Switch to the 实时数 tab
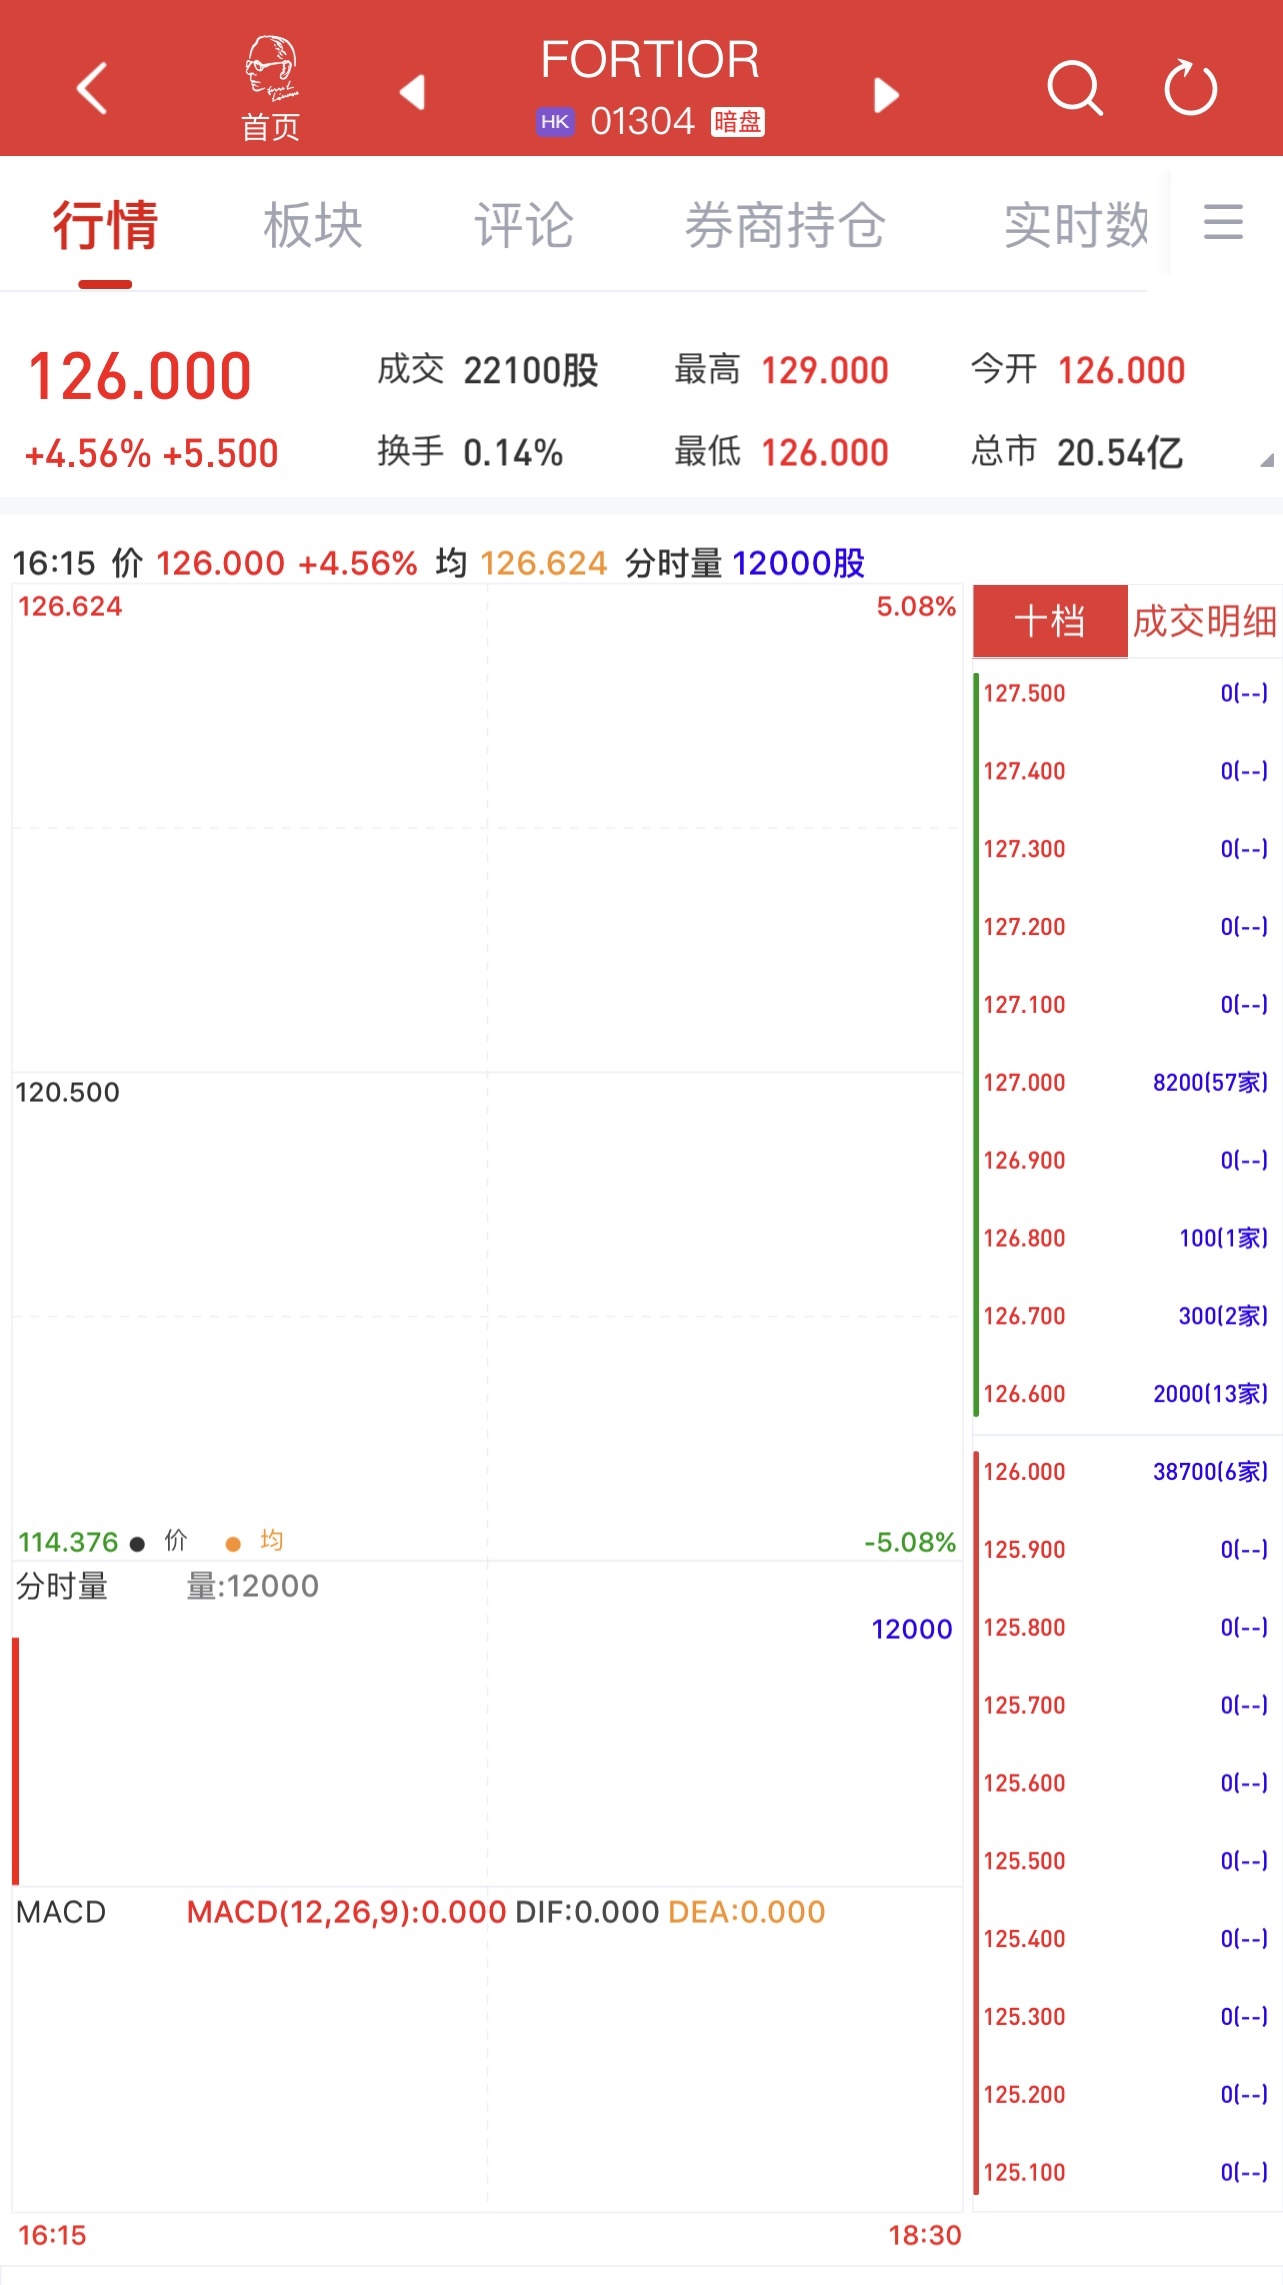The image size is (1283, 2285). point(1076,225)
